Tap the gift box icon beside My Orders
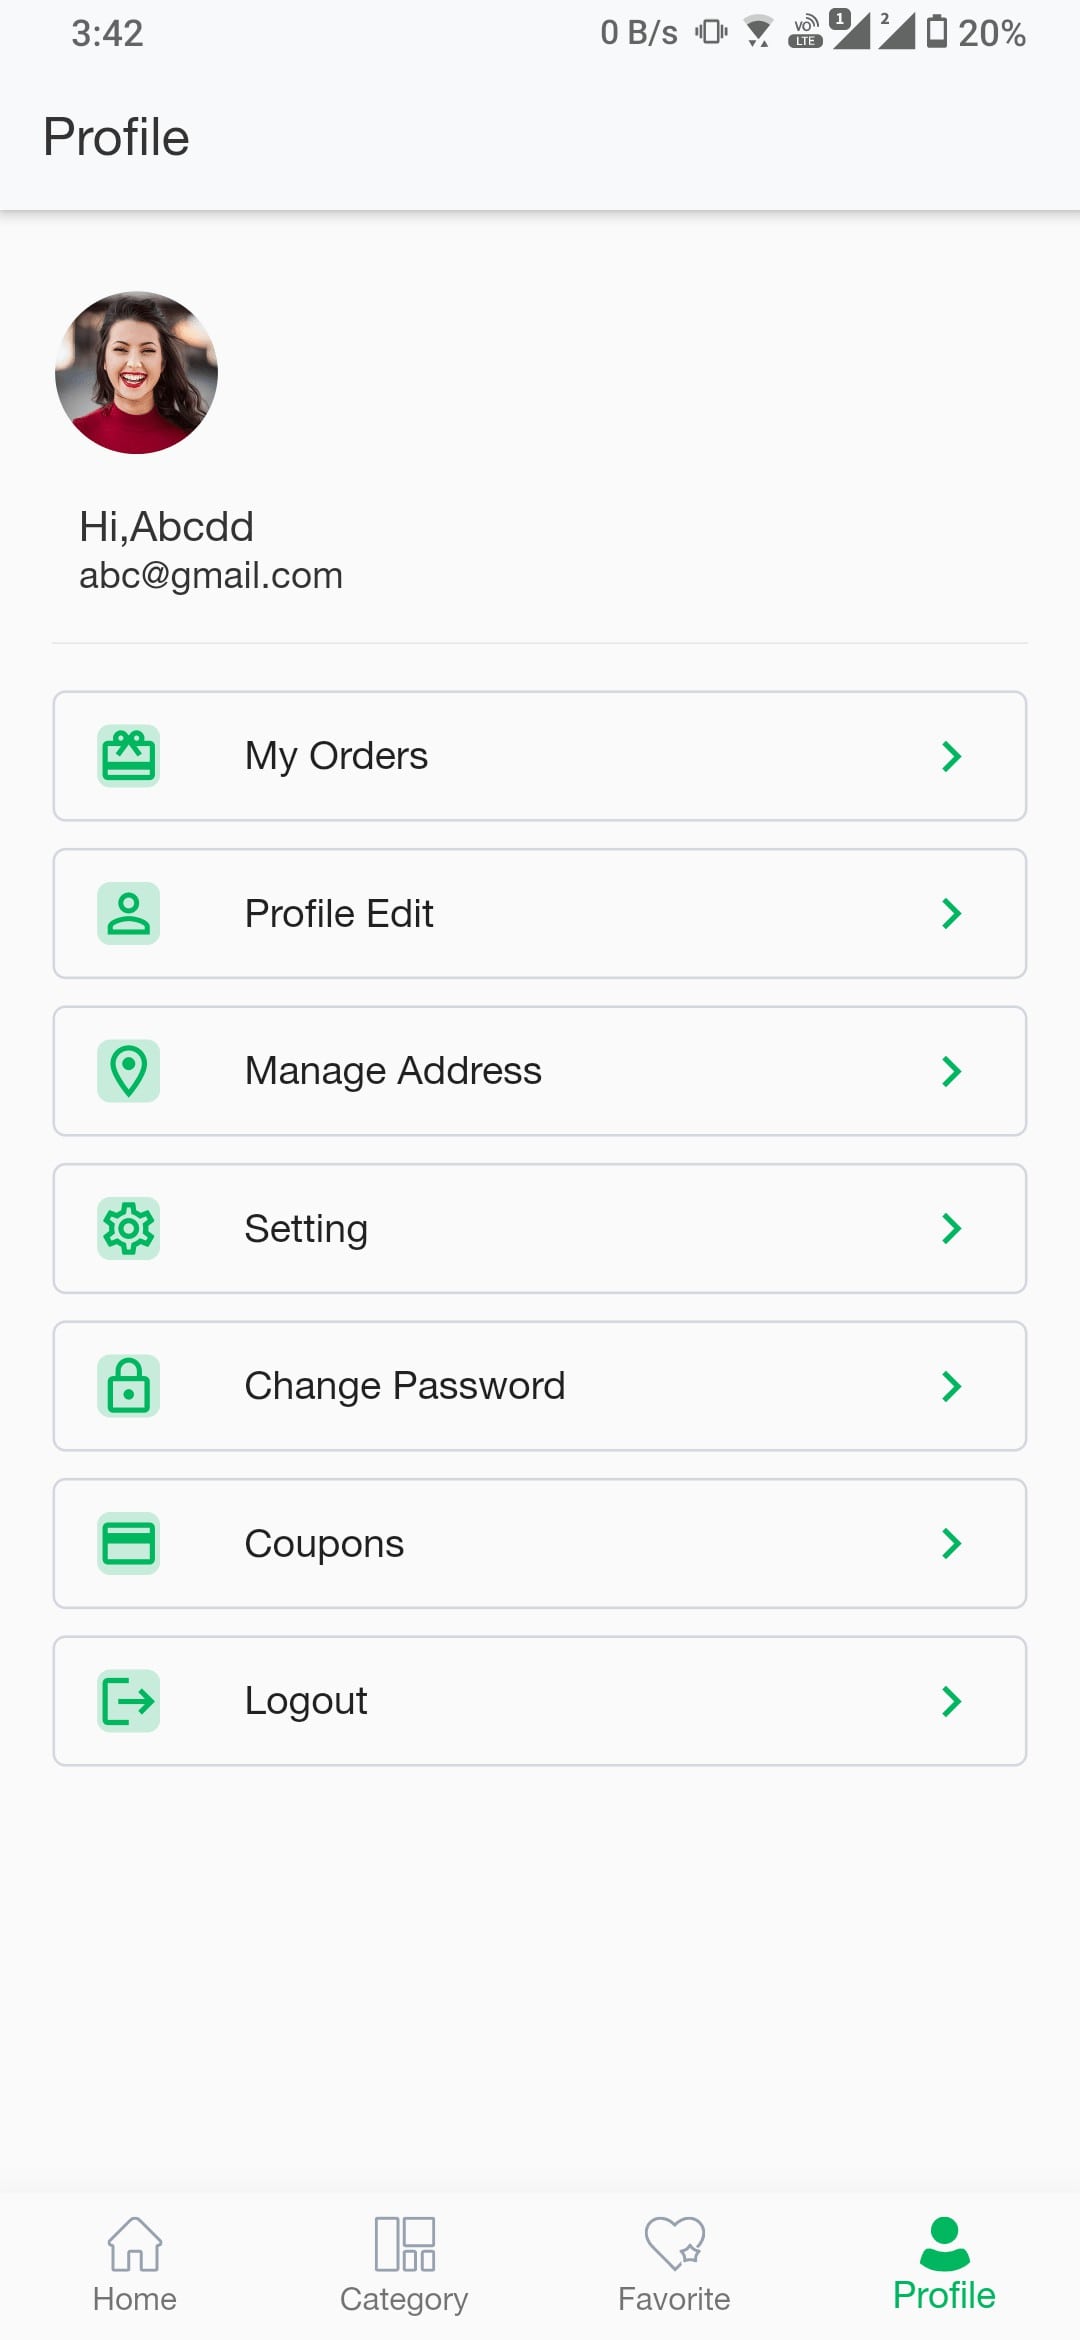 point(128,756)
